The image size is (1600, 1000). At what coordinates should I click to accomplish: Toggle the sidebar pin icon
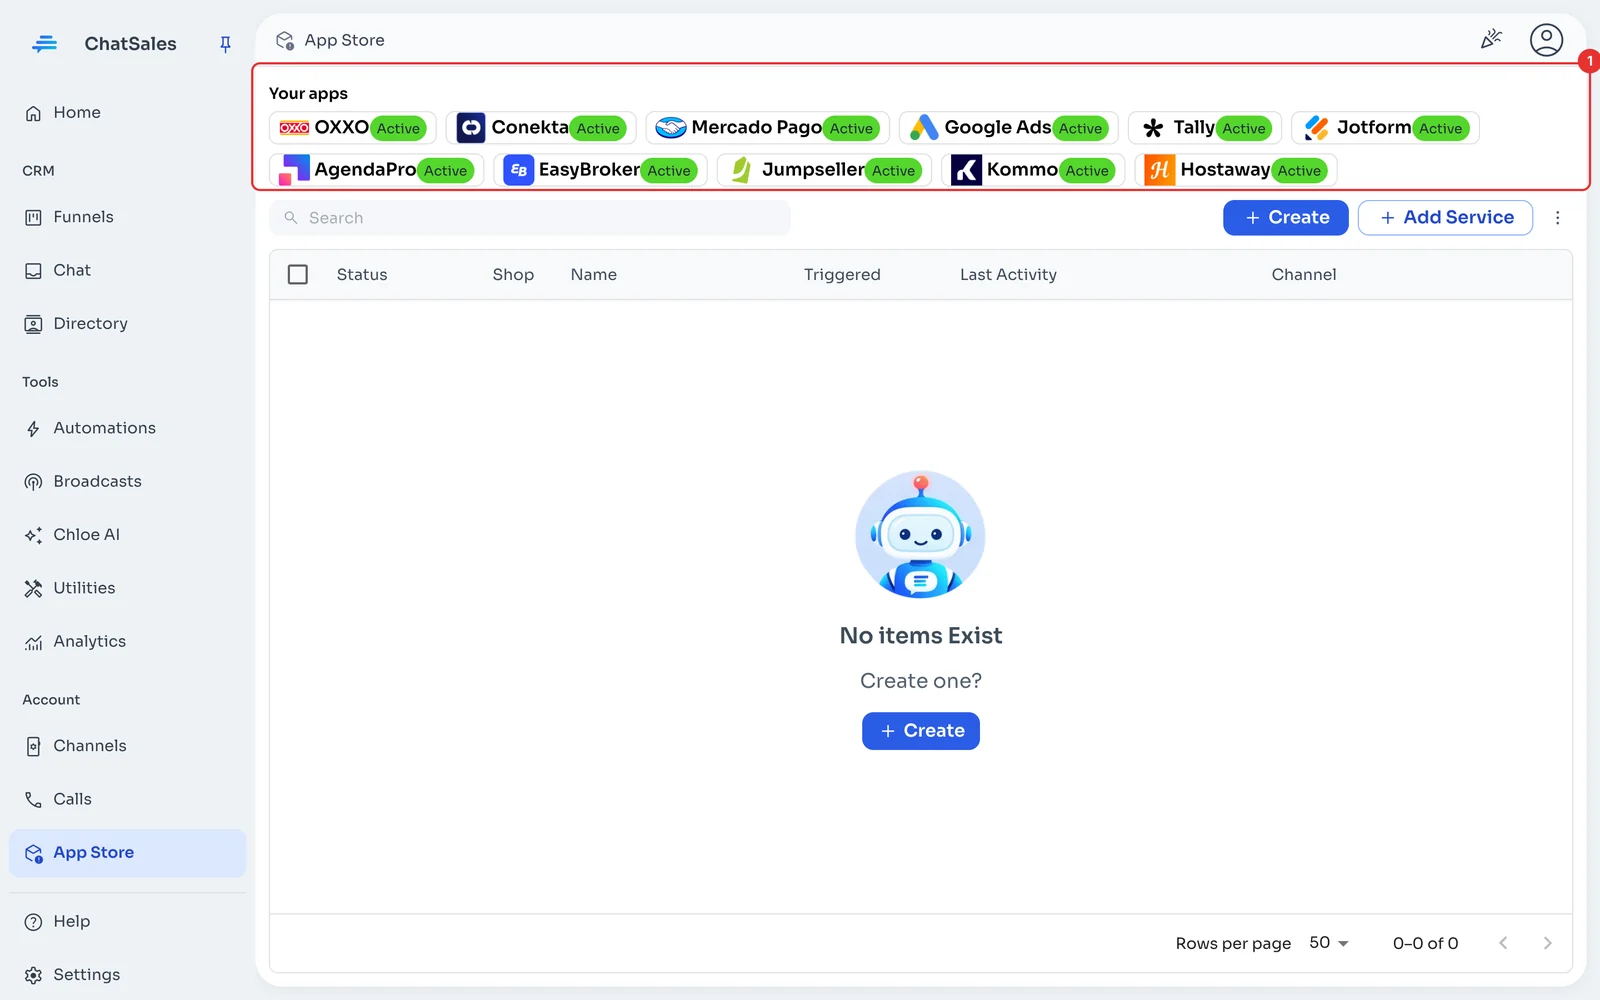coord(225,44)
